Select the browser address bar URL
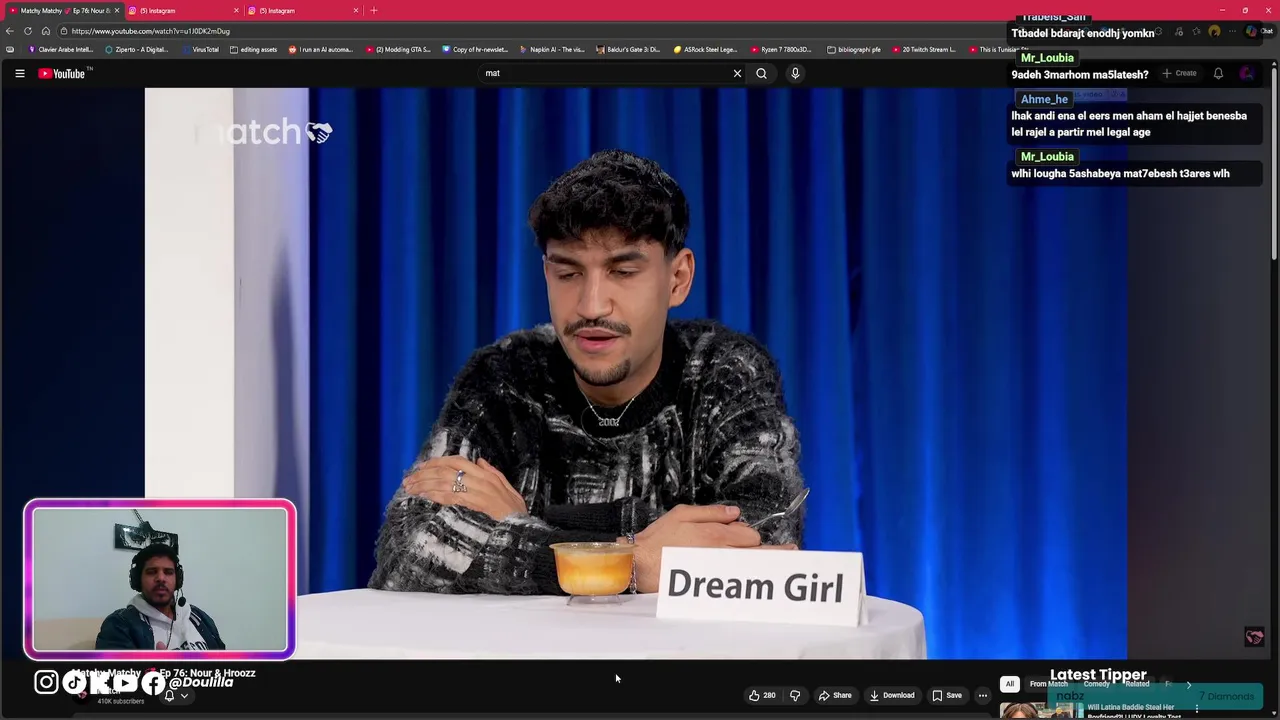Screen dimensions: 1280x720 [151, 31]
